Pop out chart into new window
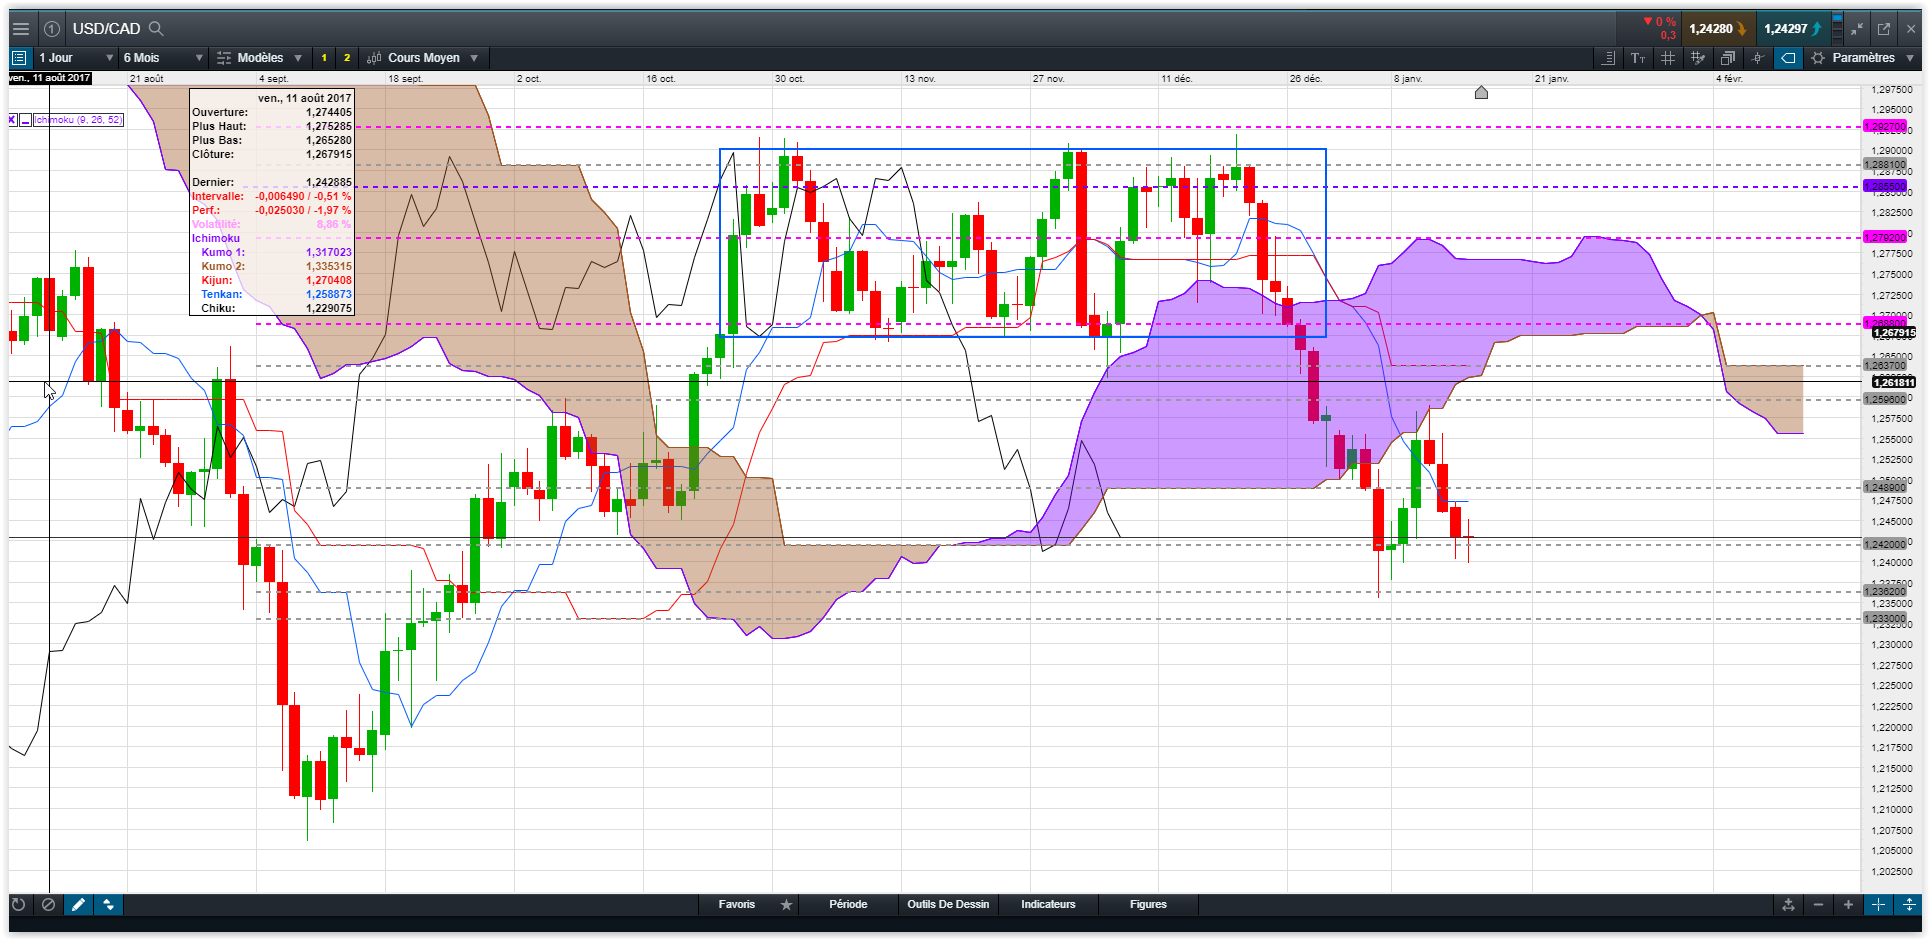The height and width of the screenshot is (940, 1930). [1884, 29]
